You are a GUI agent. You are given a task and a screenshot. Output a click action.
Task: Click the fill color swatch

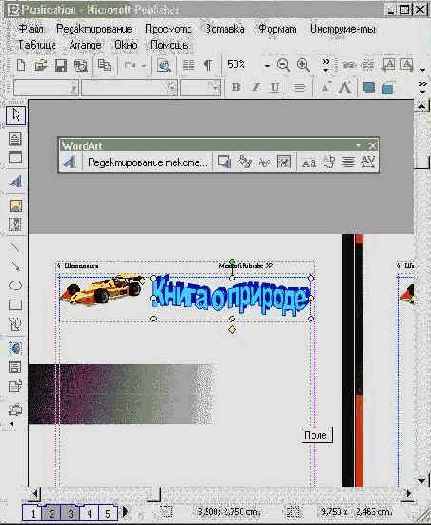[x=368, y=88]
